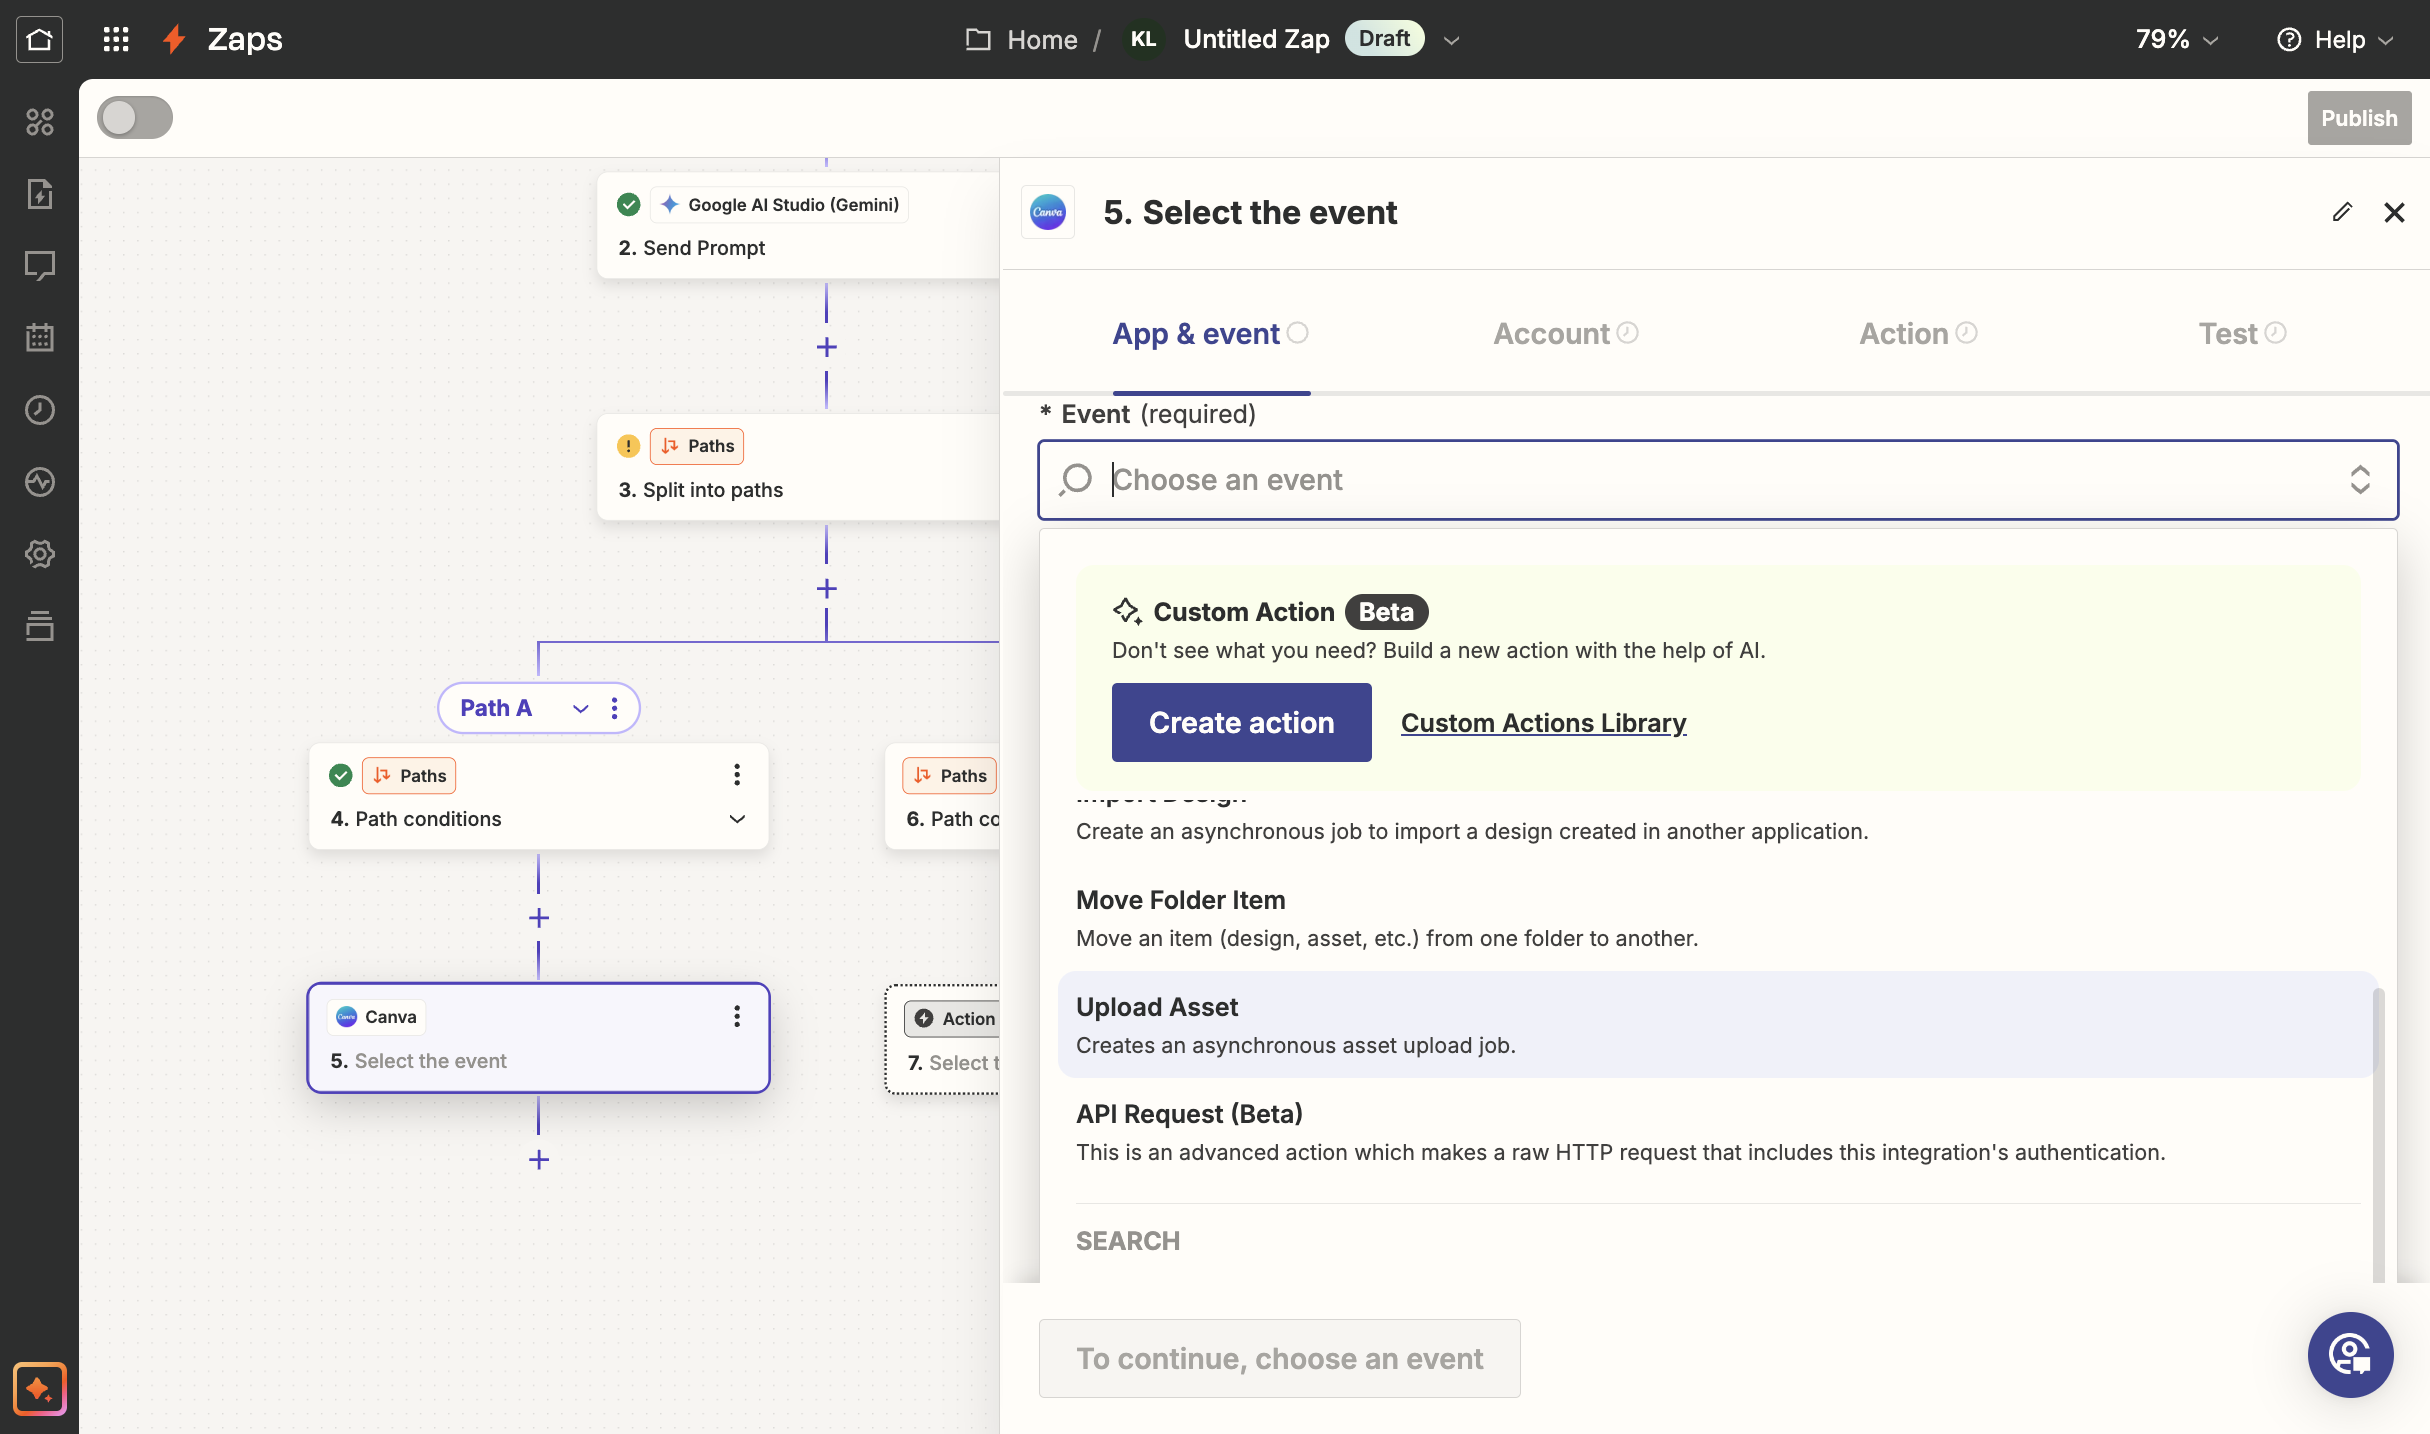
Task: Open the zap file icon in sidebar
Action: pos(39,194)
